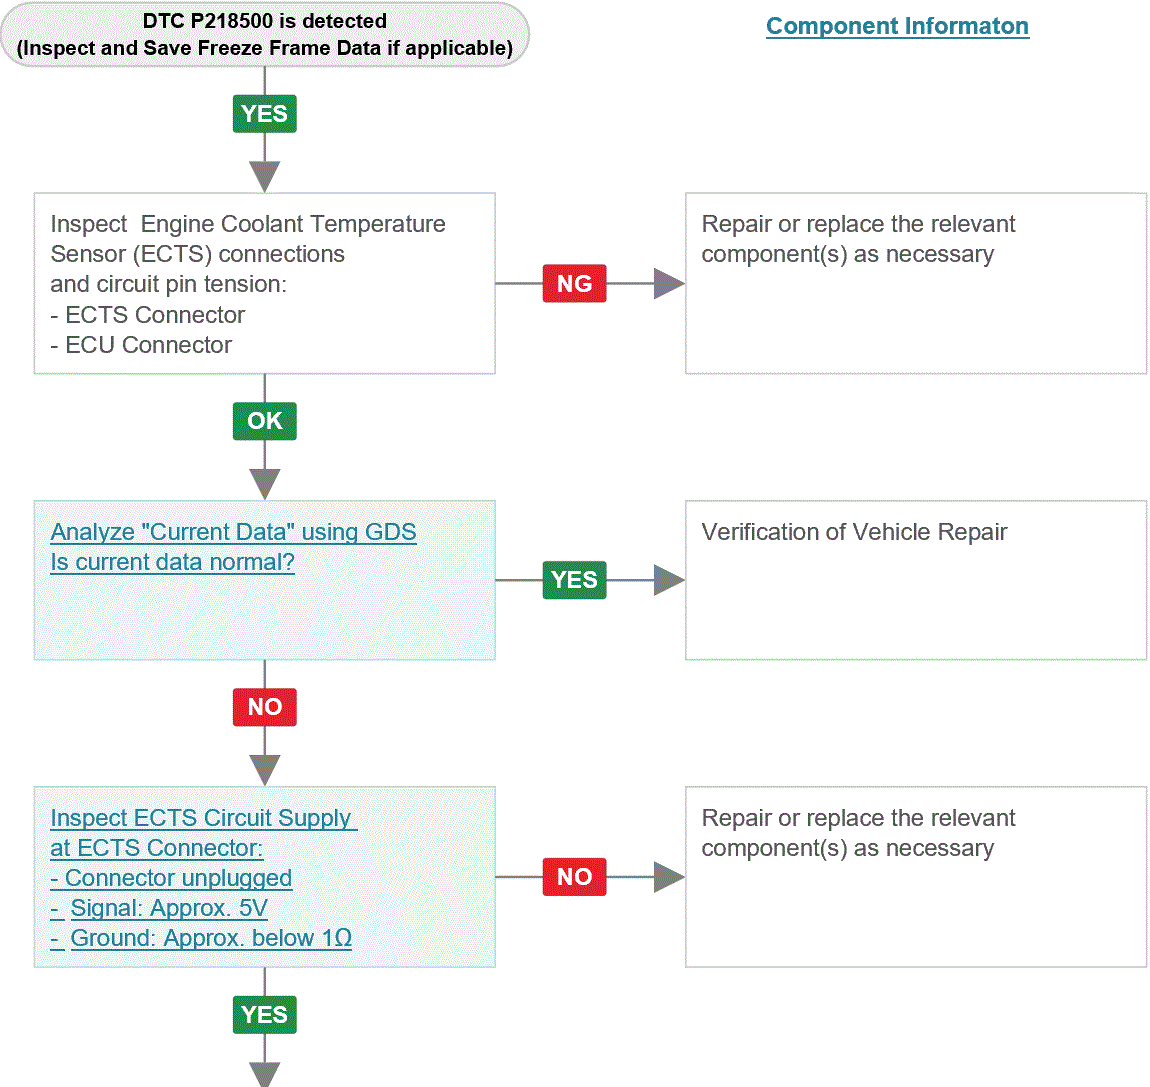Screen dimensions: 1150x1087
Task: Click the green YES badge below DTC header
Action: point(265,114)
